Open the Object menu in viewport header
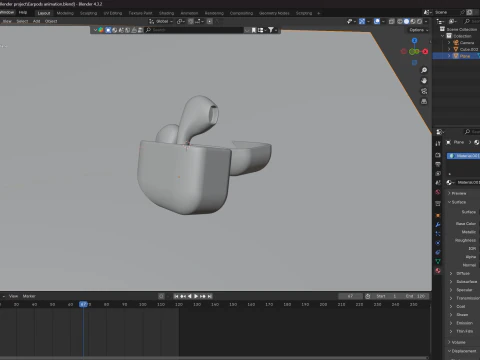The image size is (480, 360). click(x=51, y=21)
